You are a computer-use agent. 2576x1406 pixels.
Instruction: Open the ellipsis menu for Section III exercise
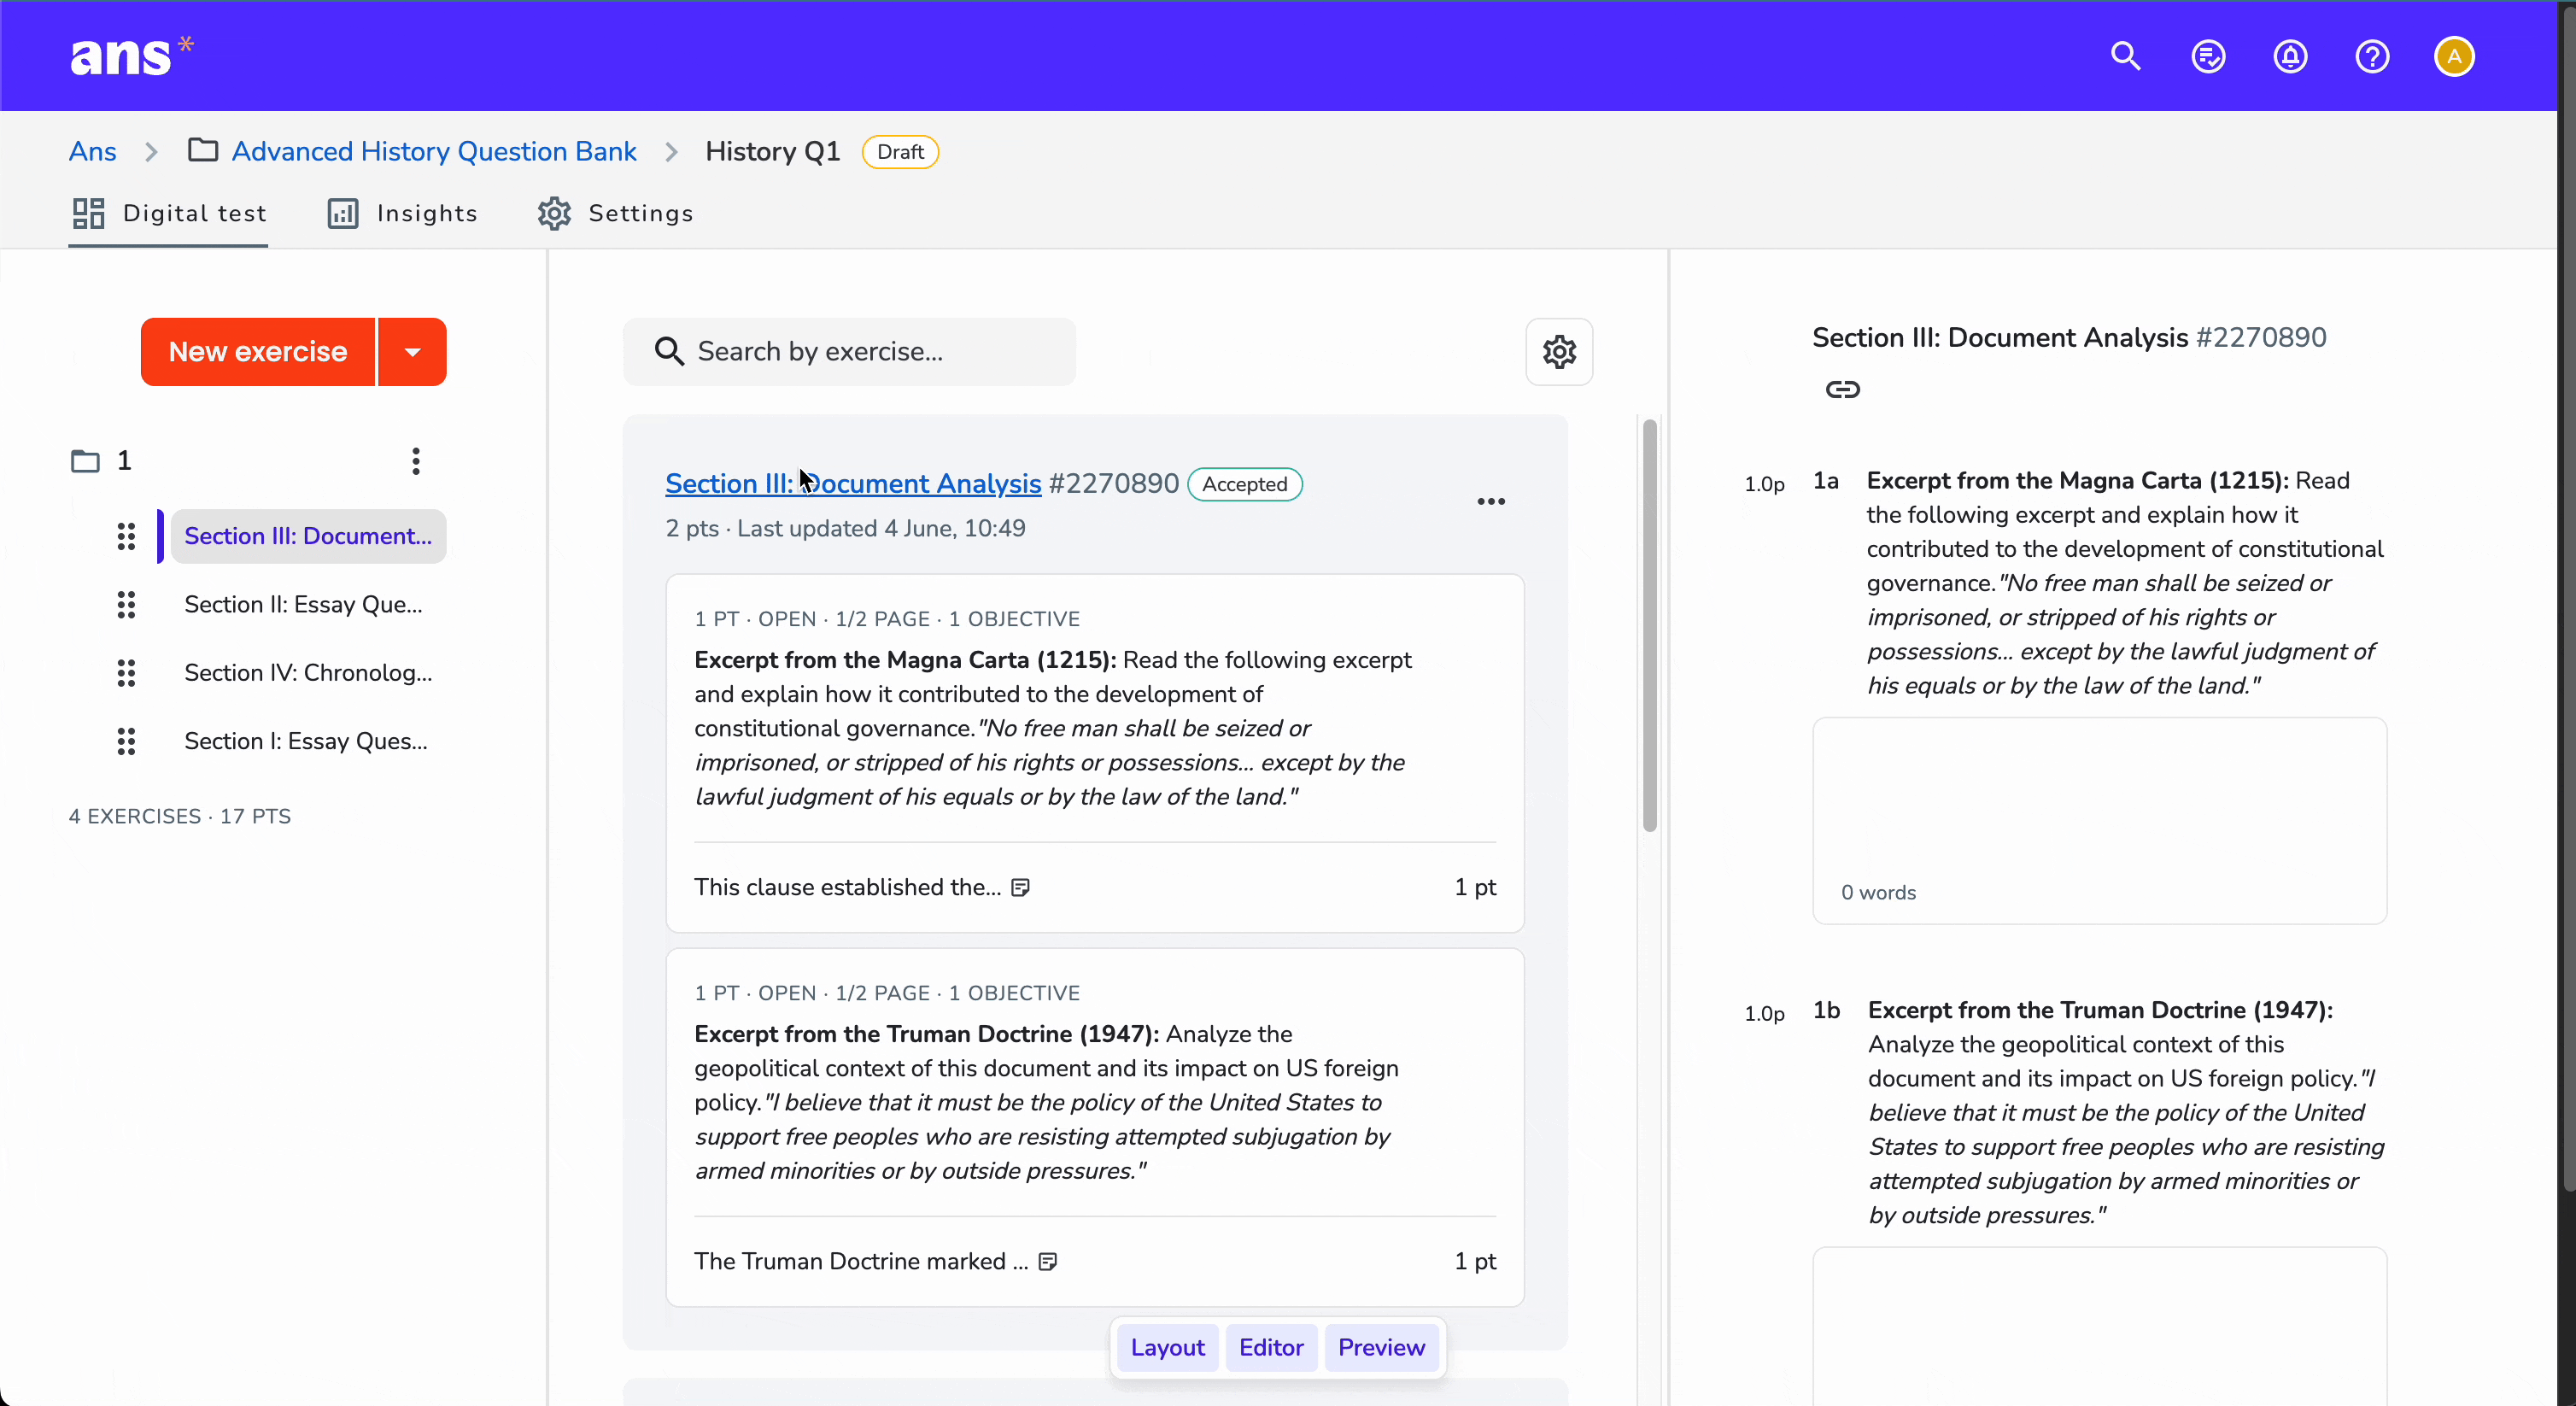(1491, 502)
